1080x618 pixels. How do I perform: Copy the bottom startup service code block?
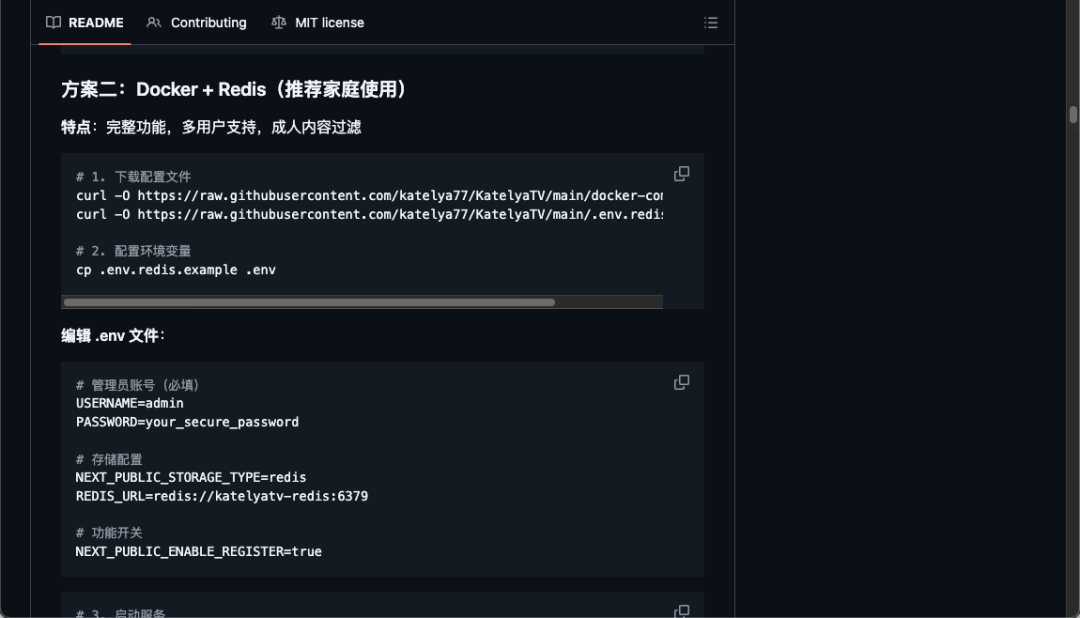pos(681,611)
